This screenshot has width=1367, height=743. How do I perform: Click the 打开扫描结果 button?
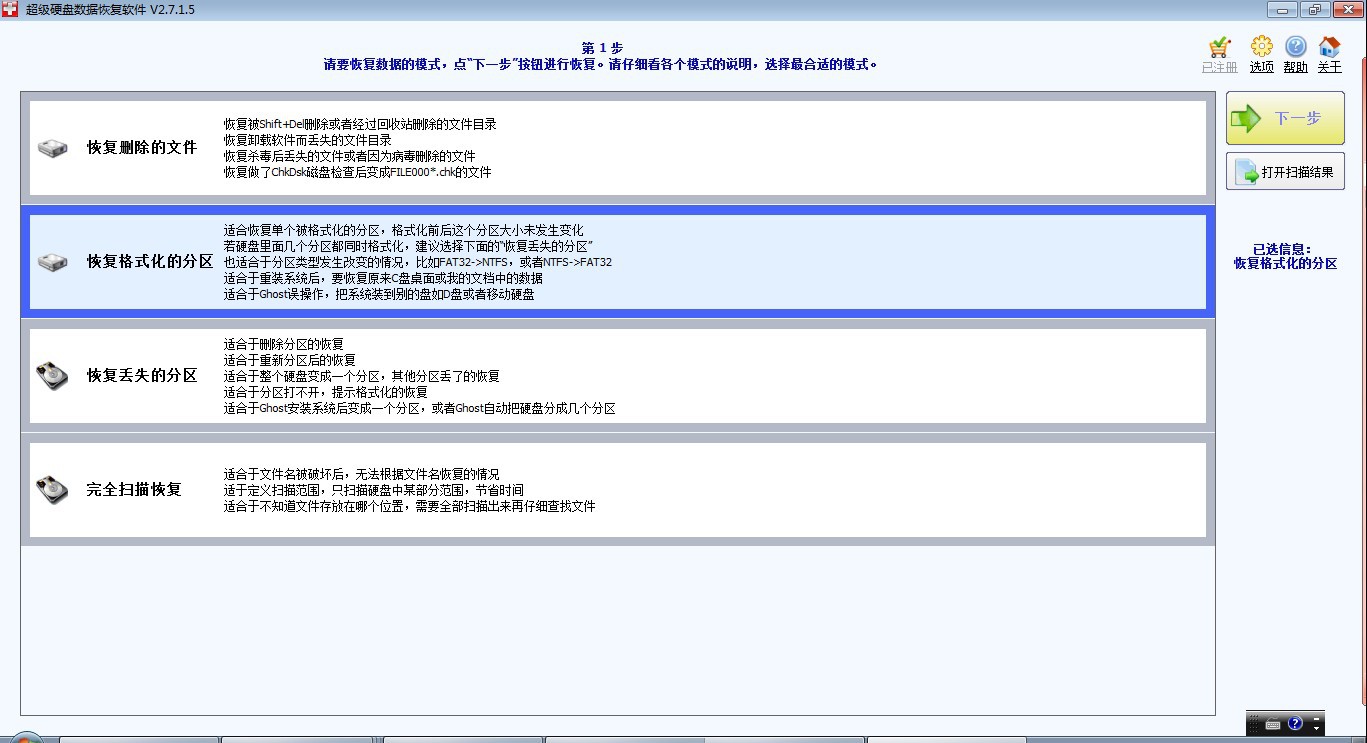click(1285, 172)
